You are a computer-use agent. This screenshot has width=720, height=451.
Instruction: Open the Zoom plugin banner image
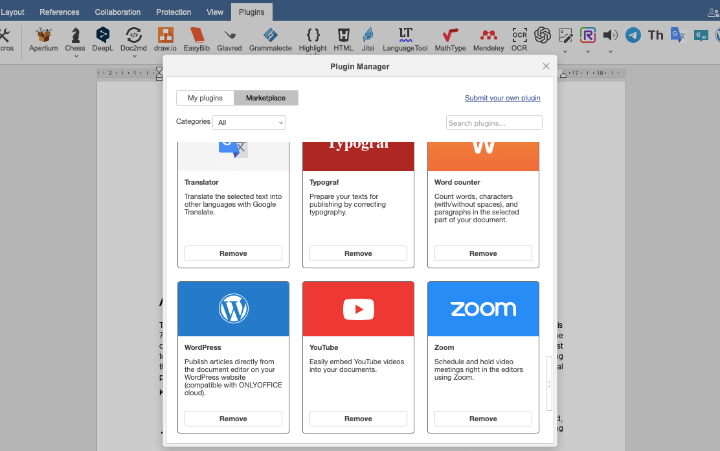(x=483, y=309)
